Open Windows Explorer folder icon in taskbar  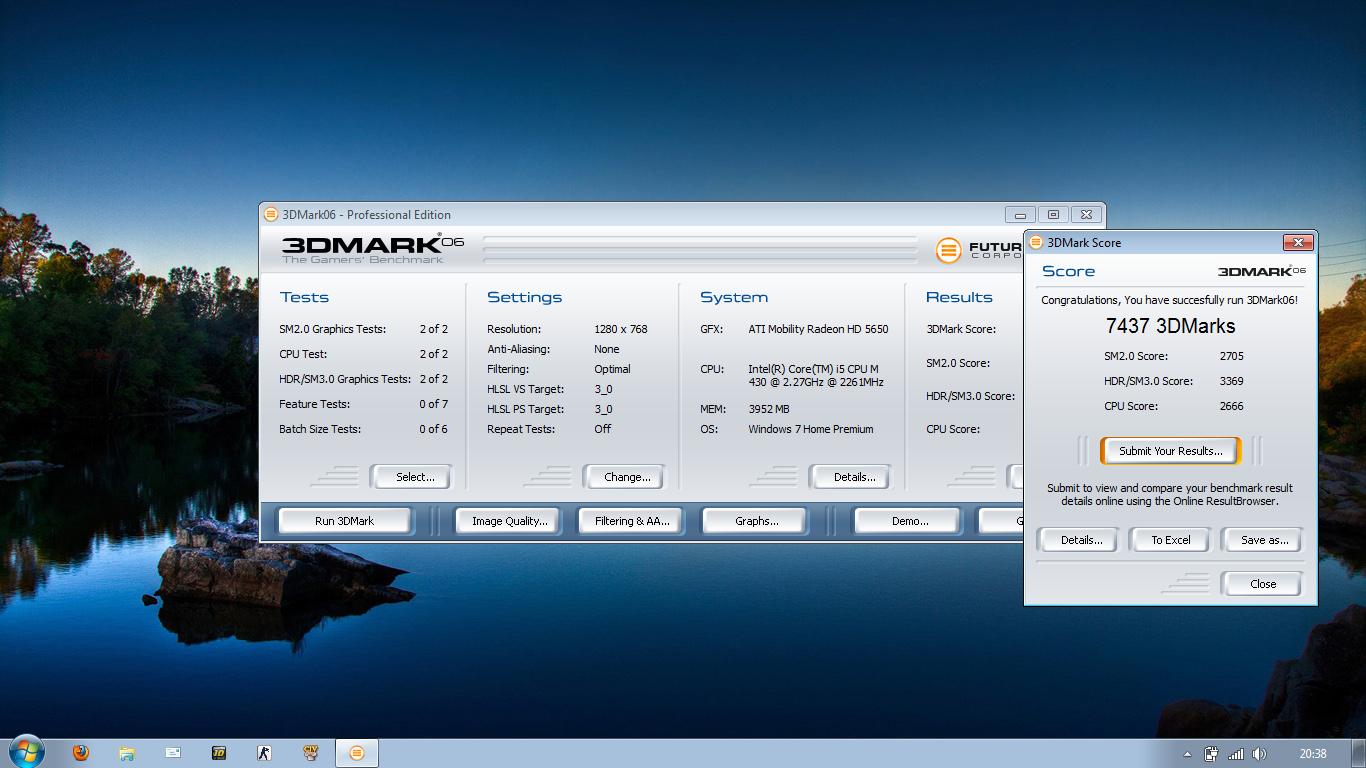127,753
